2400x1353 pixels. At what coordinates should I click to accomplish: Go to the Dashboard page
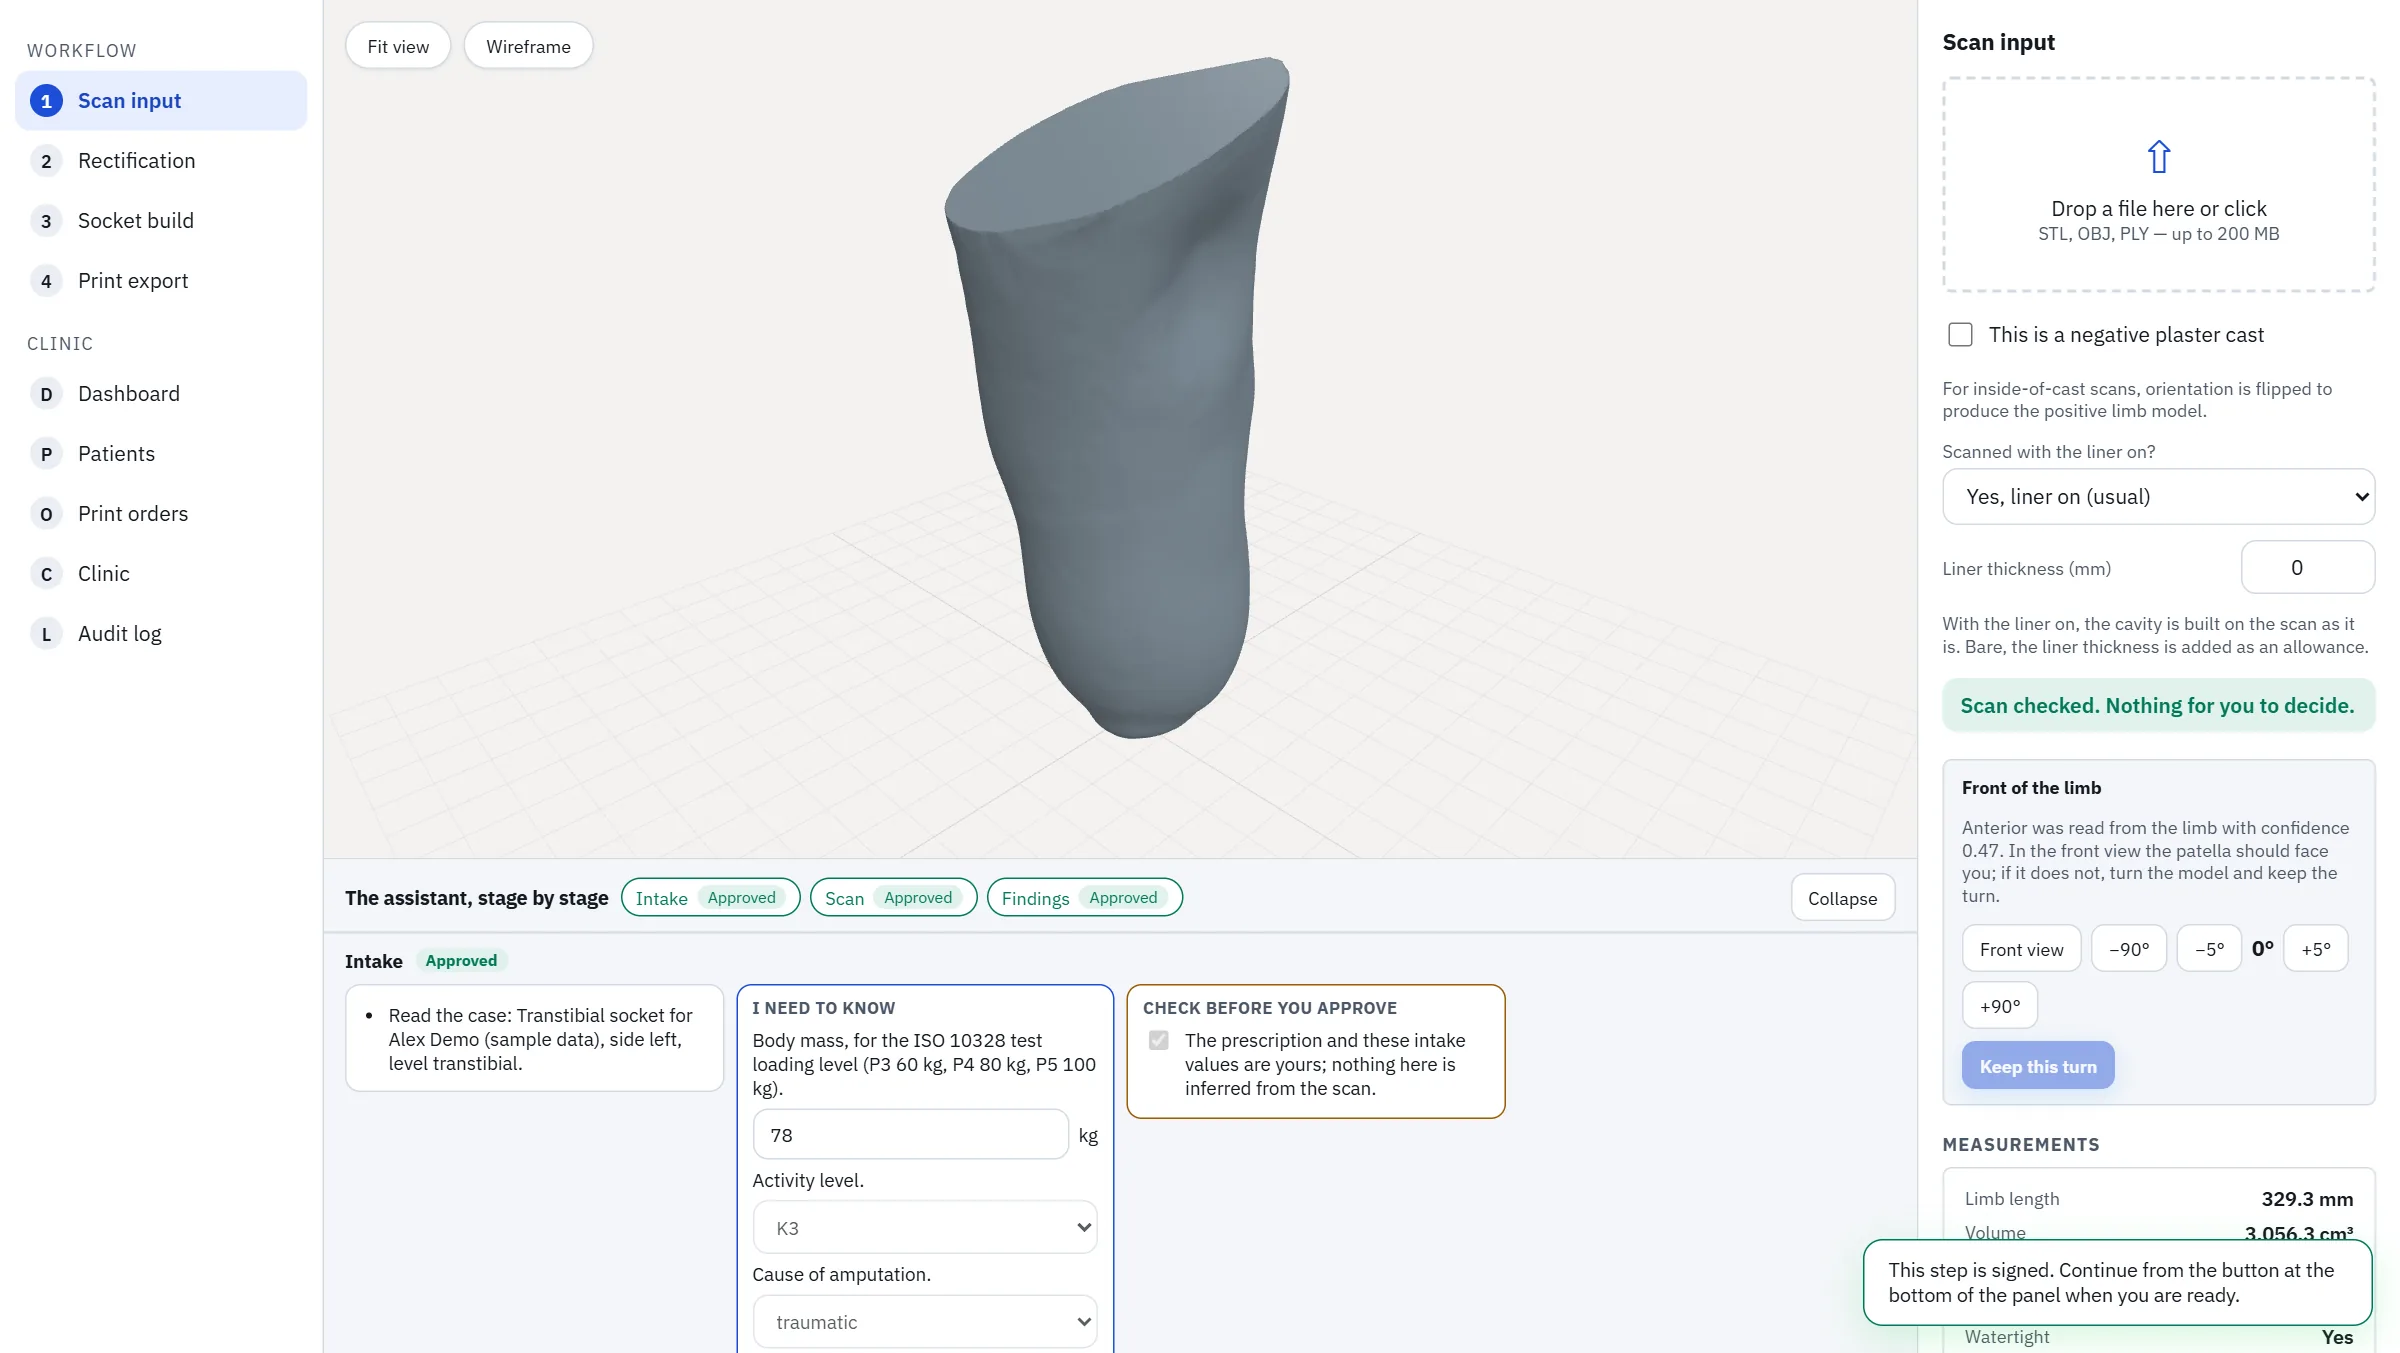click(161, 394)
